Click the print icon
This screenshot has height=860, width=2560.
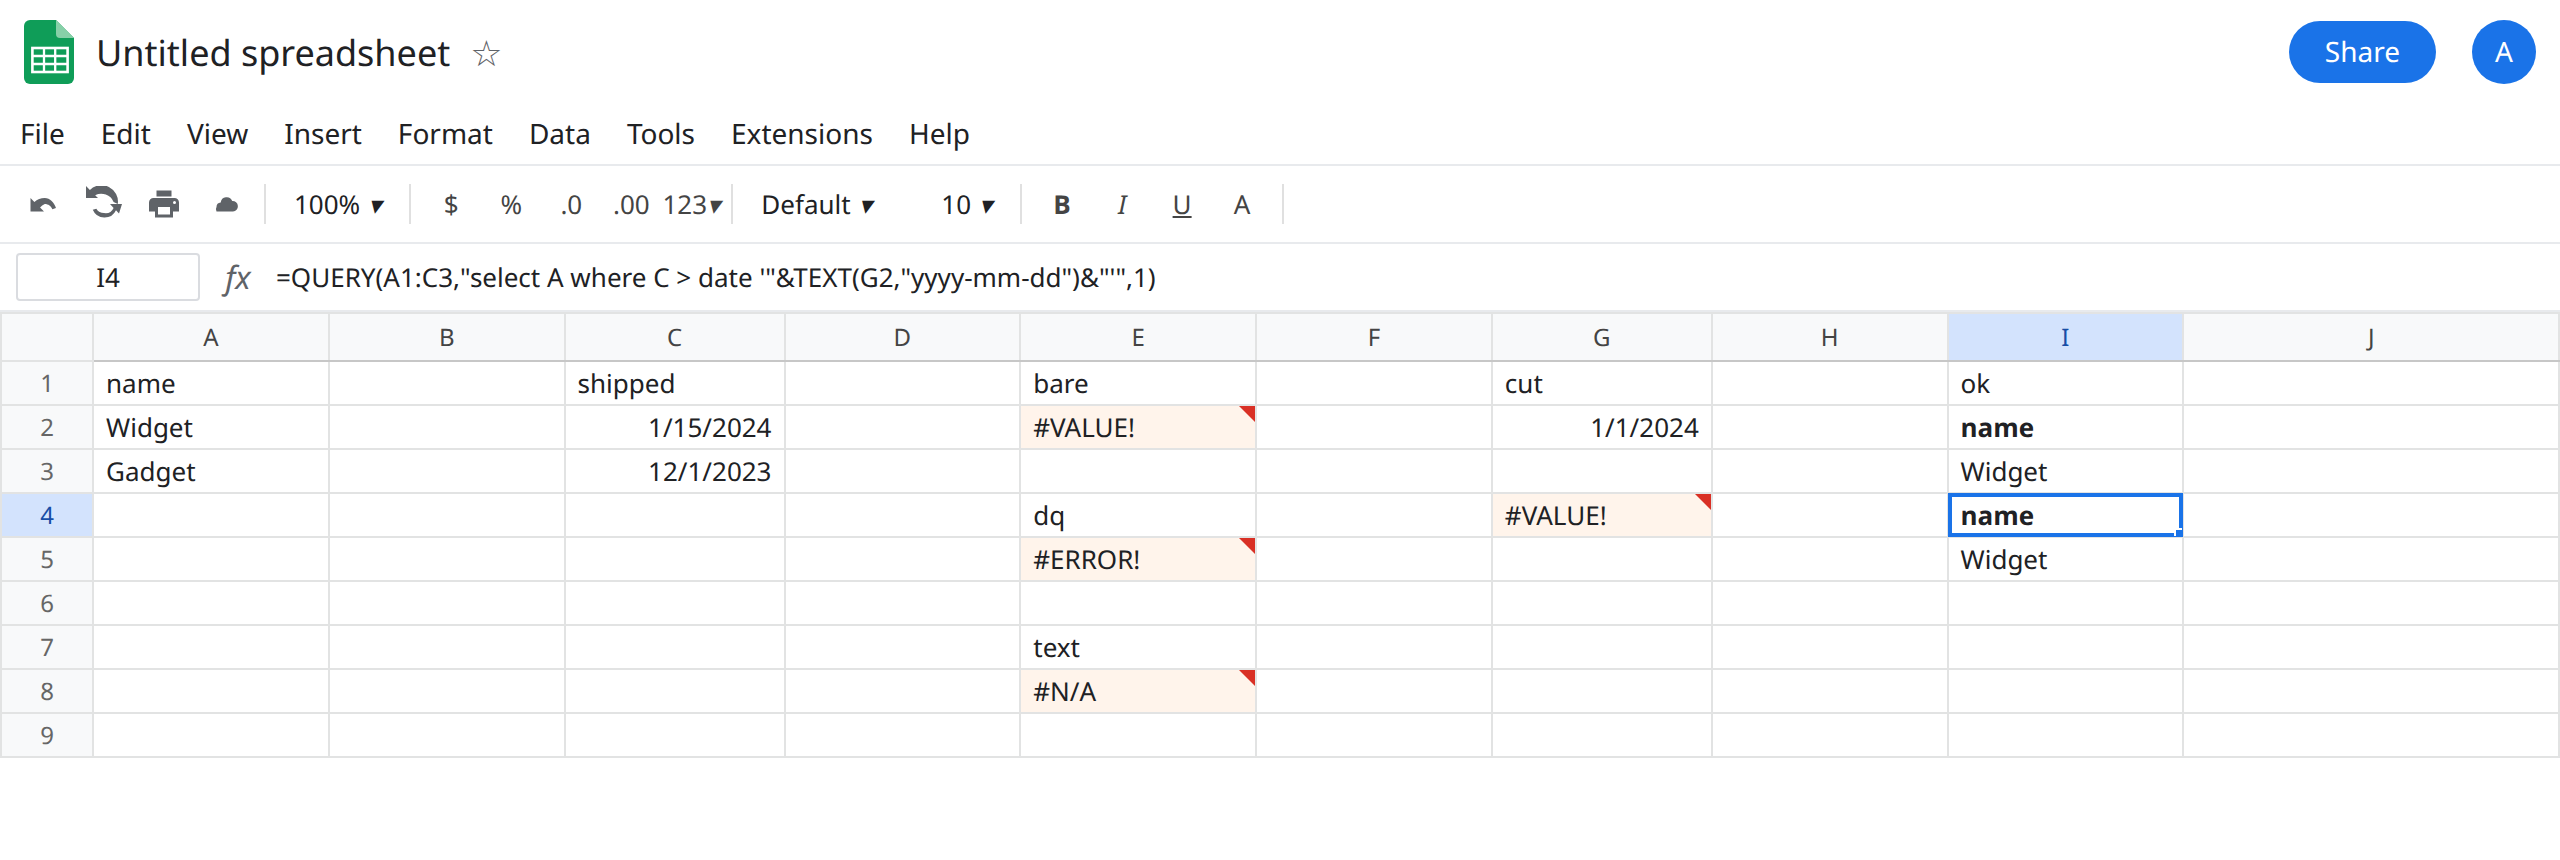click(x=164, y=205)
